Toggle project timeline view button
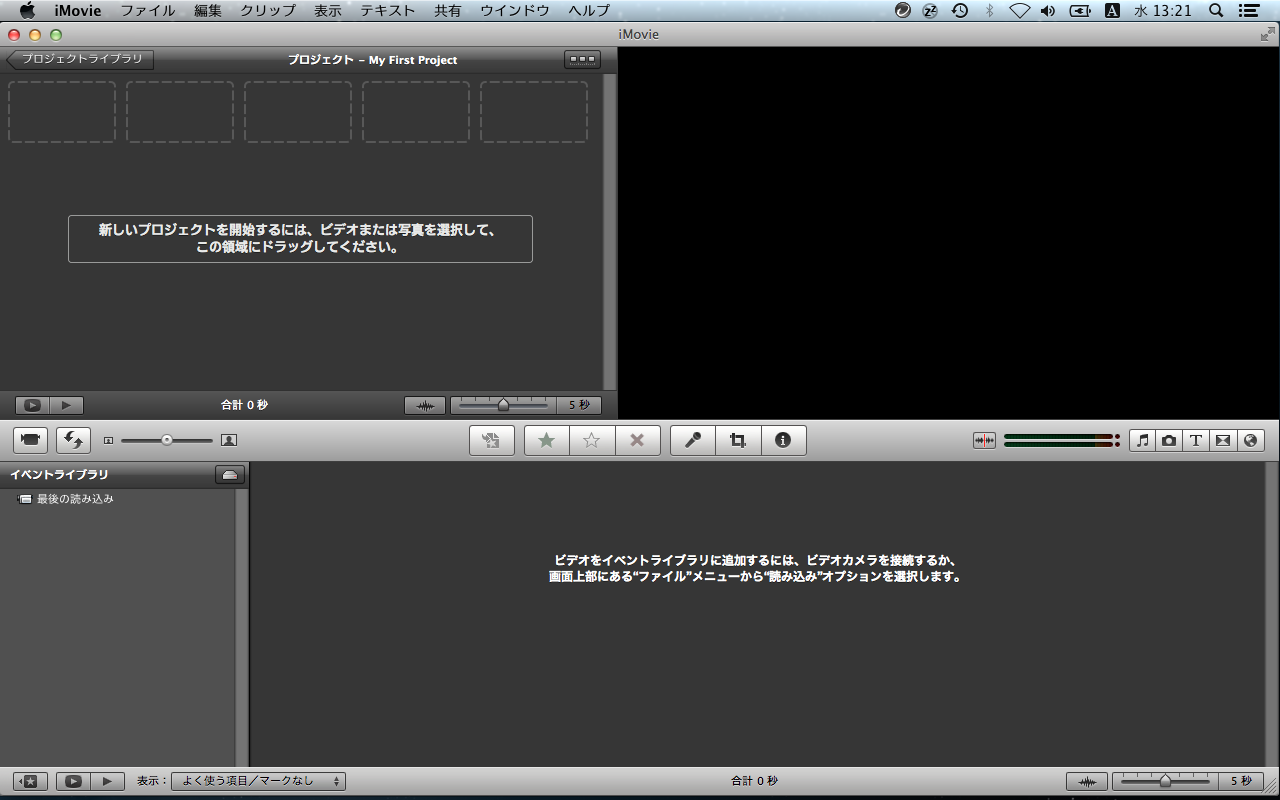 [x=582, y=59]
